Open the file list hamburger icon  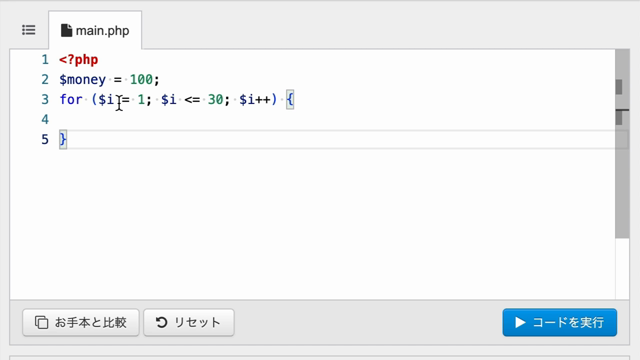click(x=29, y=30)
